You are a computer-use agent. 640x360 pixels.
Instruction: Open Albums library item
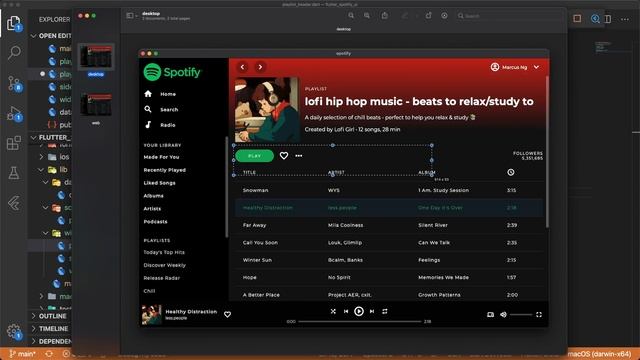[x=153, y=196]
